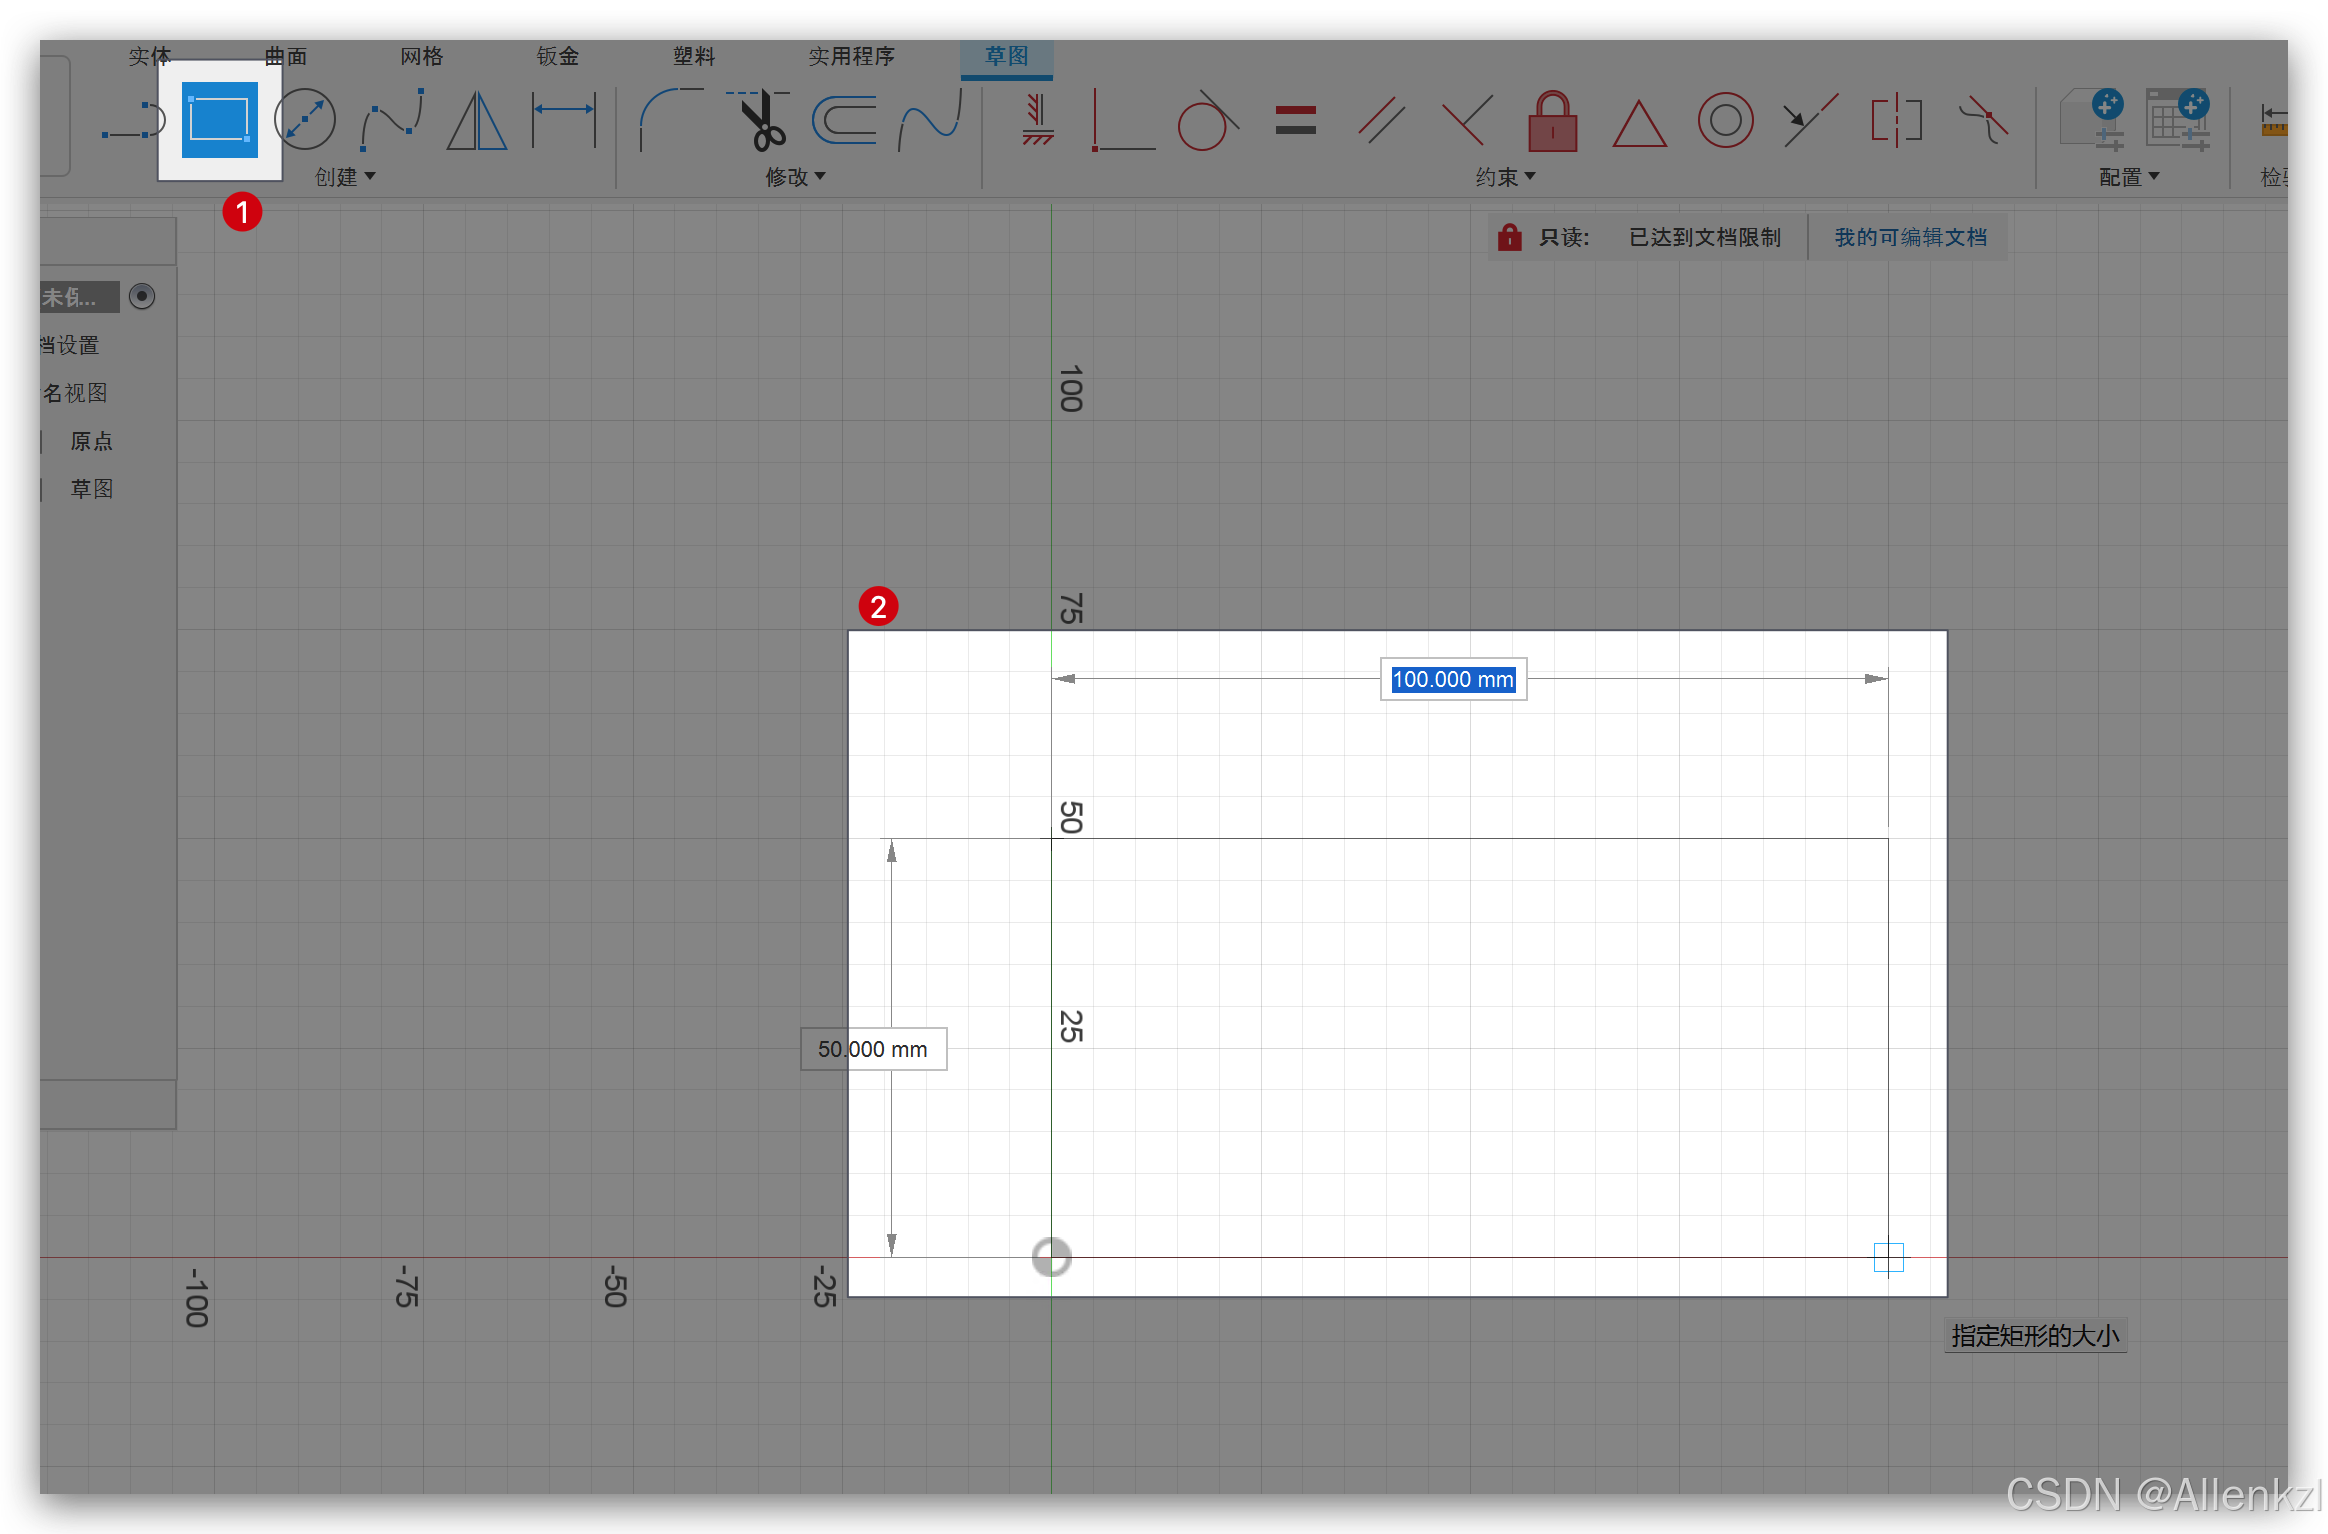Expand the 约束 dropdown menu
Screen dimensions: 2328x1534
coord(1505,177)
